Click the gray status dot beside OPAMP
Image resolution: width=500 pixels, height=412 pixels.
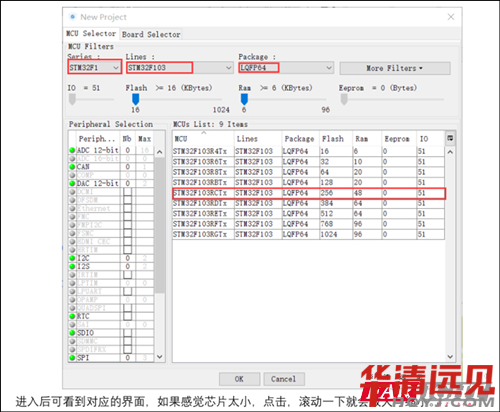point(72,299)
